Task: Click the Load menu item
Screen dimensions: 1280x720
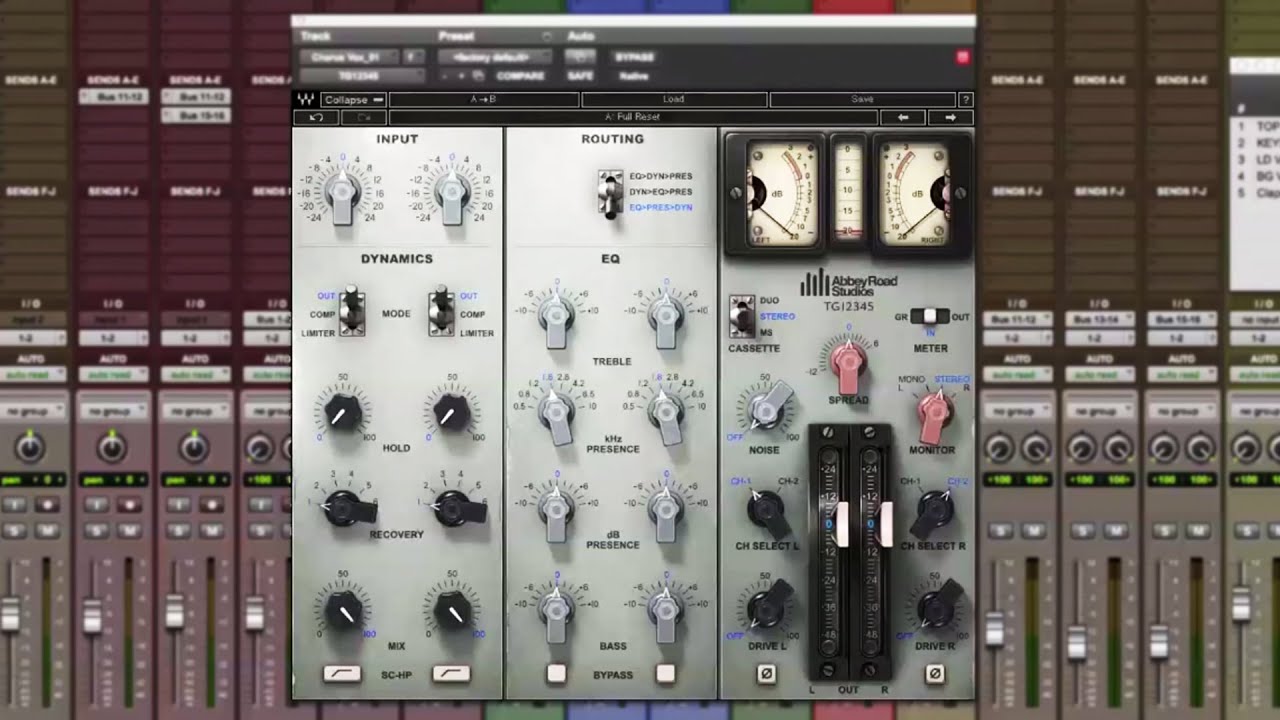Action: click(x=674, y=100)
